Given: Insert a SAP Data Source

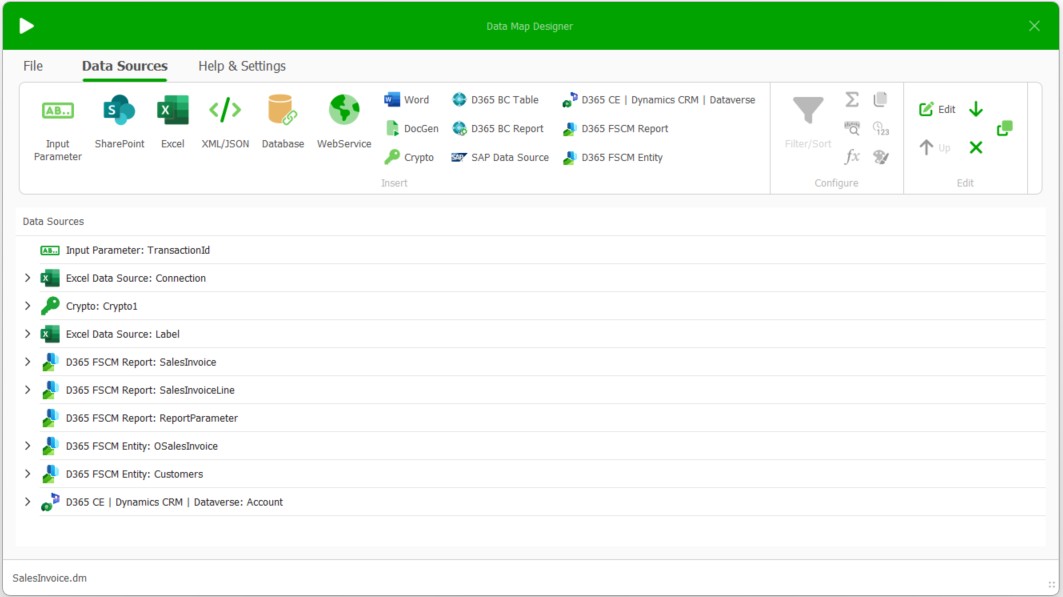Looking at the screenshot, I should pyautogui.click(x=500, y=157).
